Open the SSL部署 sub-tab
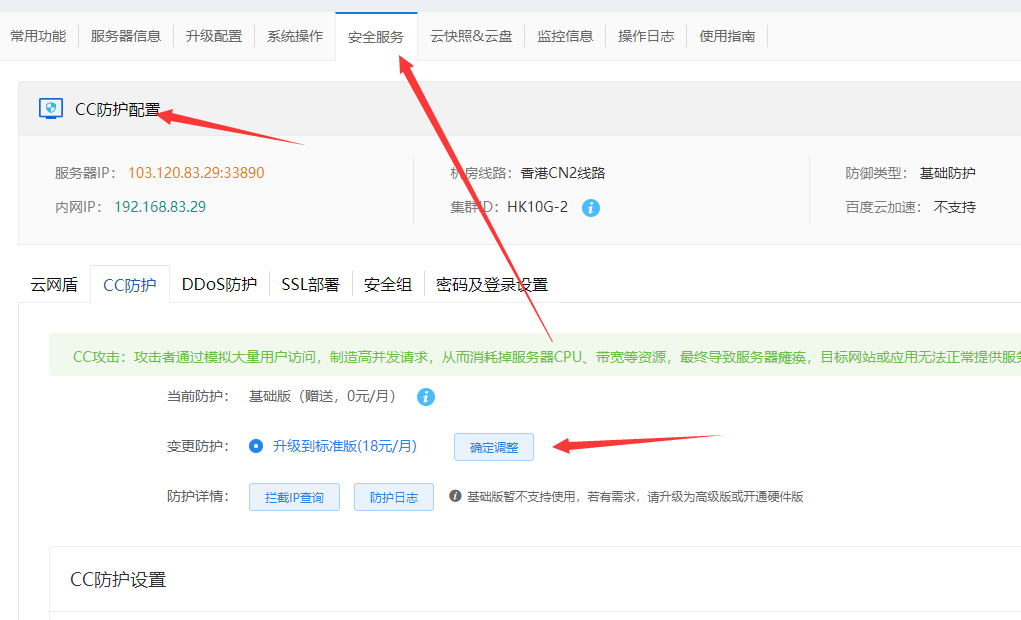Viewport: 1021px width, 620px height. point(310,285)
